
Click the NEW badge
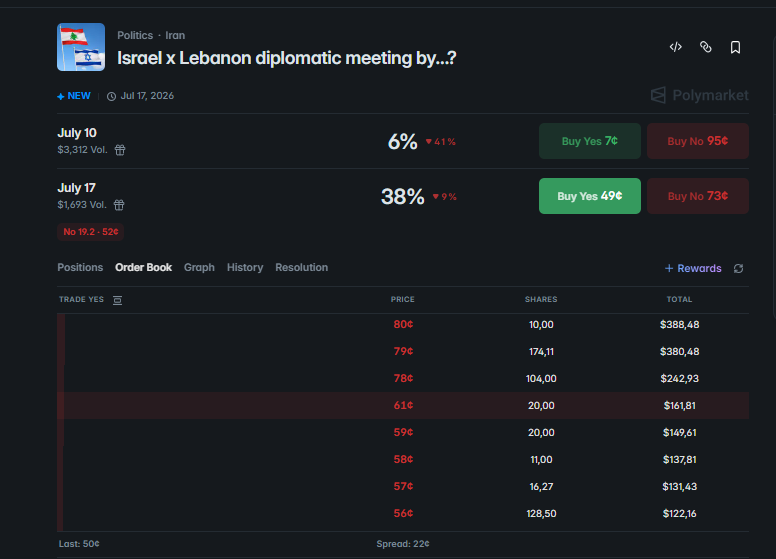(x=74, y=96)
